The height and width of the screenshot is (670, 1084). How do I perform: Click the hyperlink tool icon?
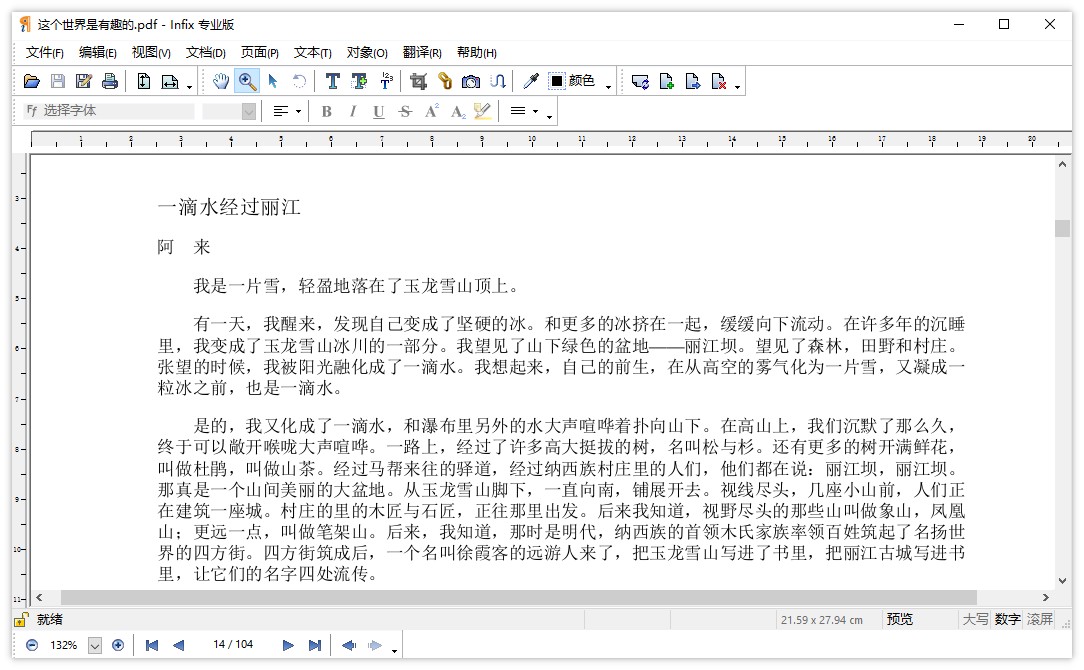(445, 81)
